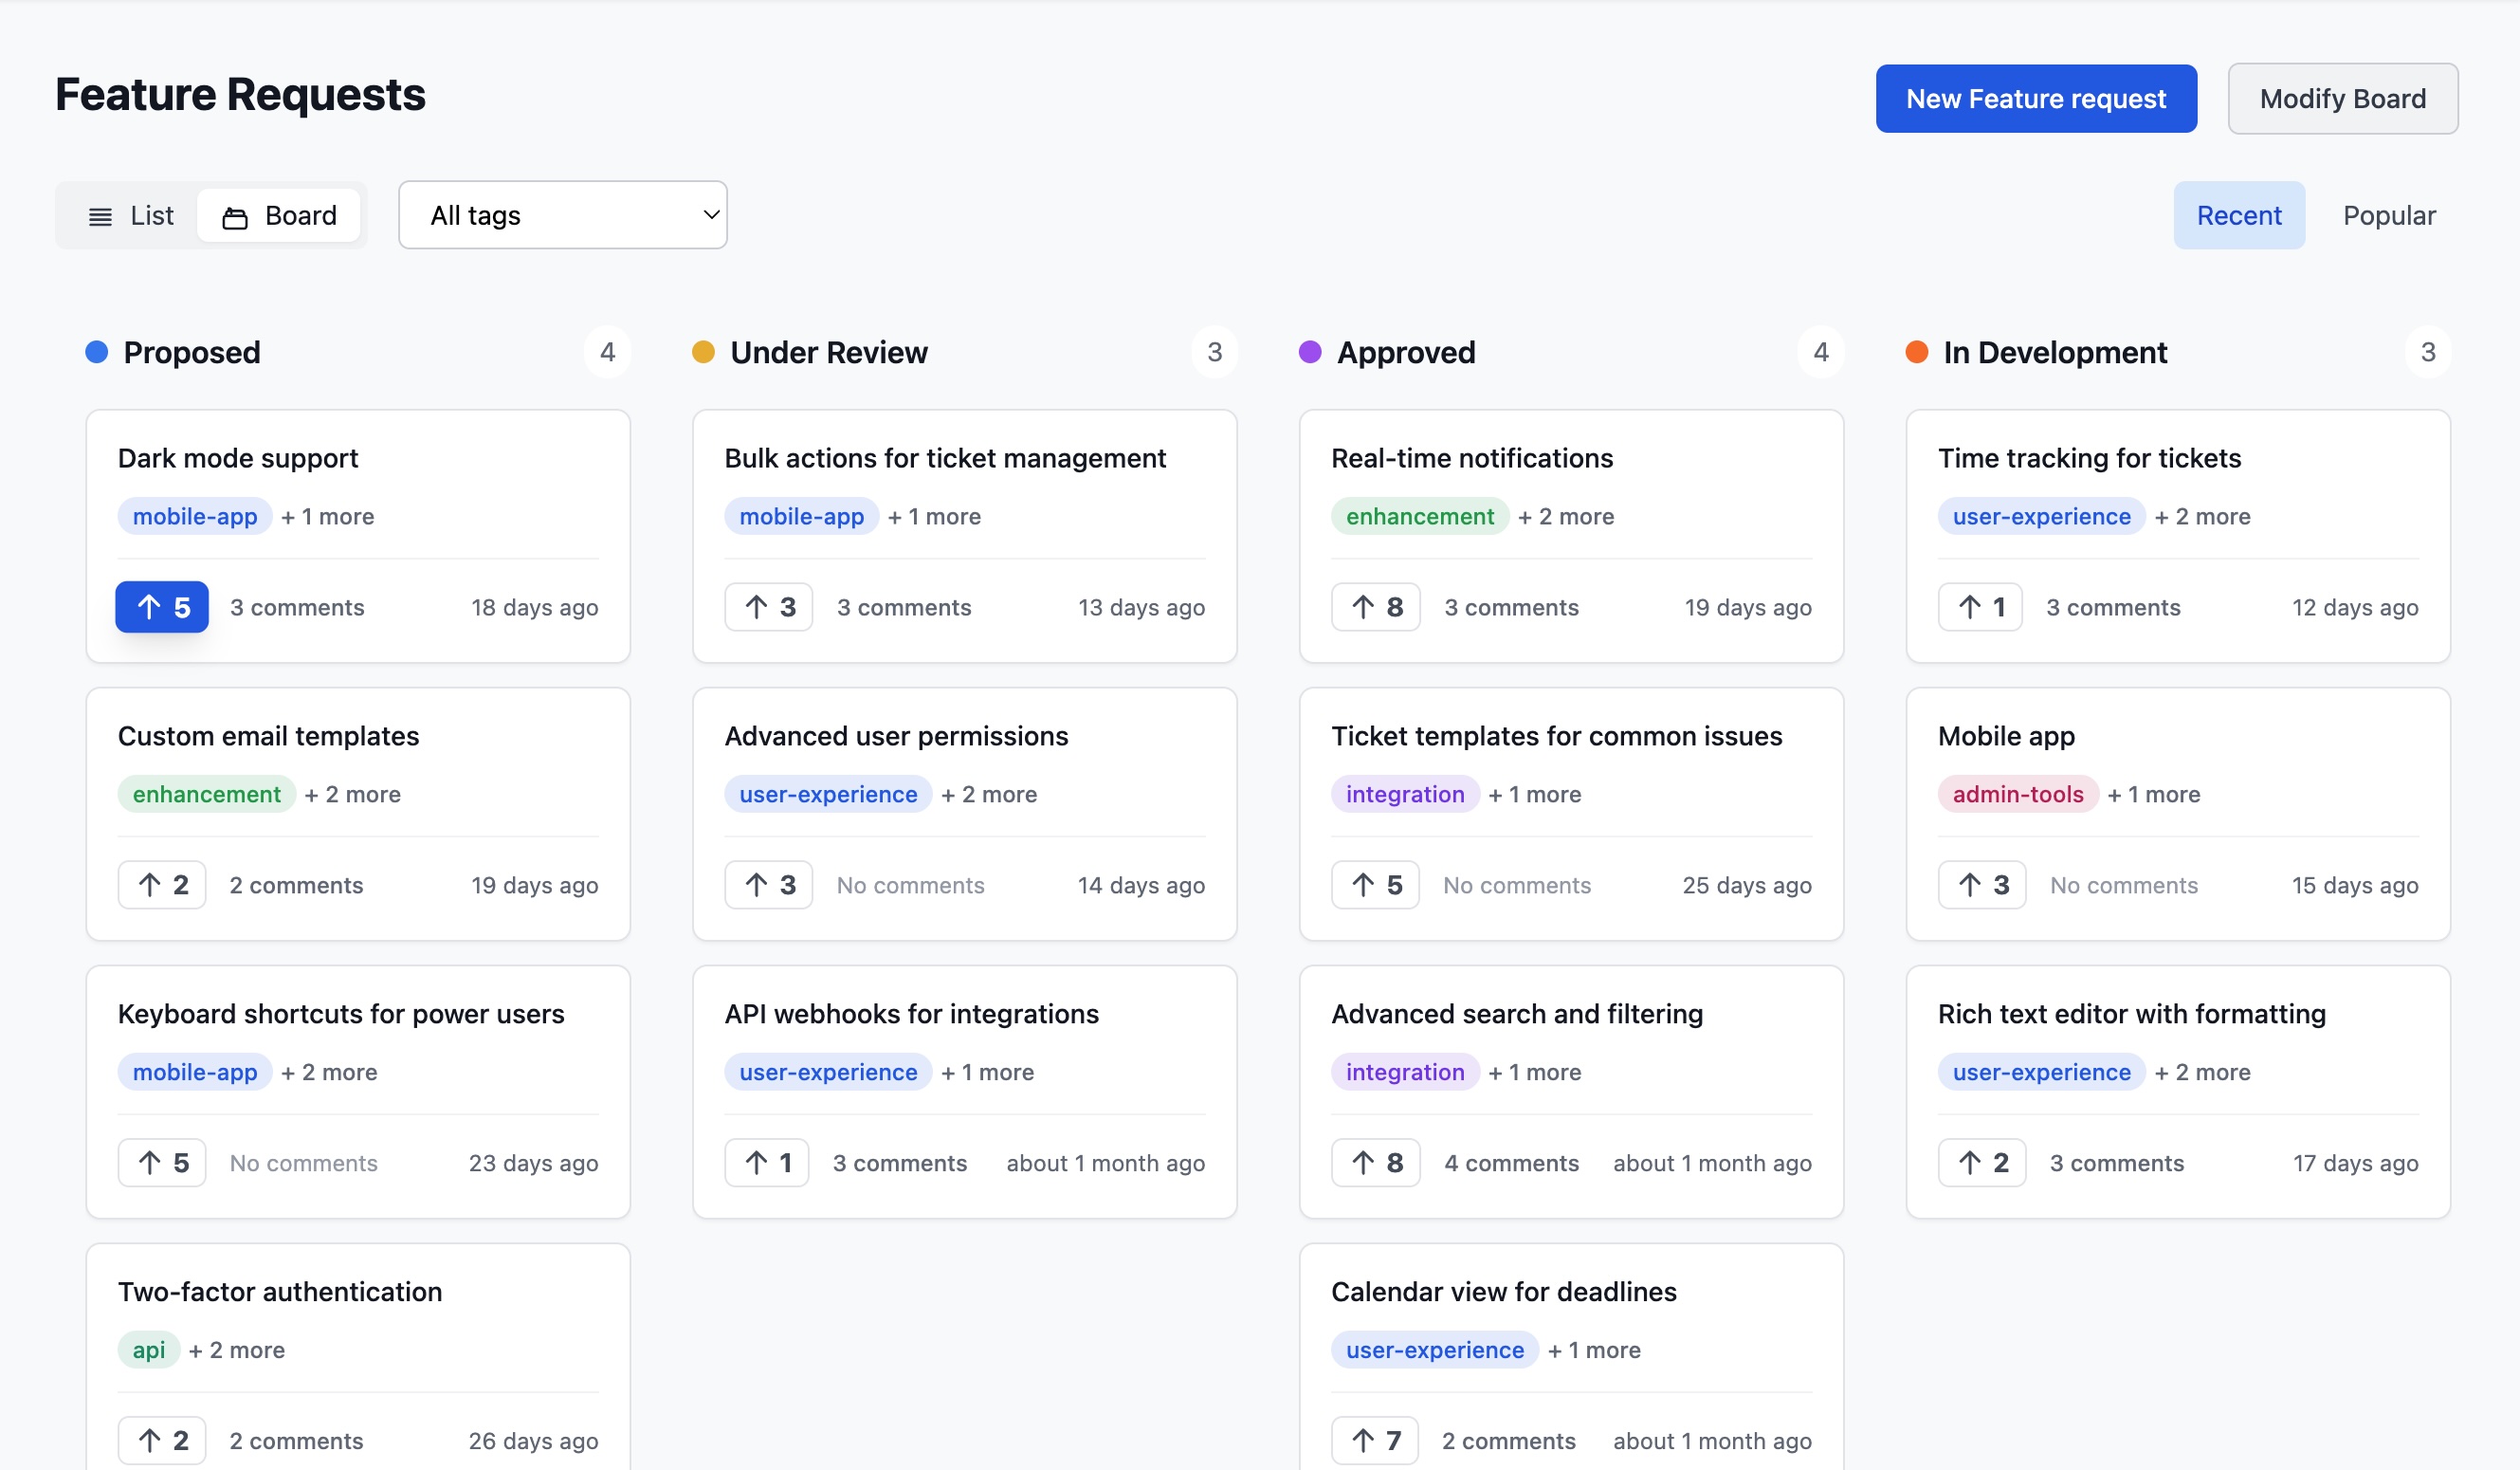Sort requests by Recent
The image size is (2520, 1470).
pos(2239,215)
